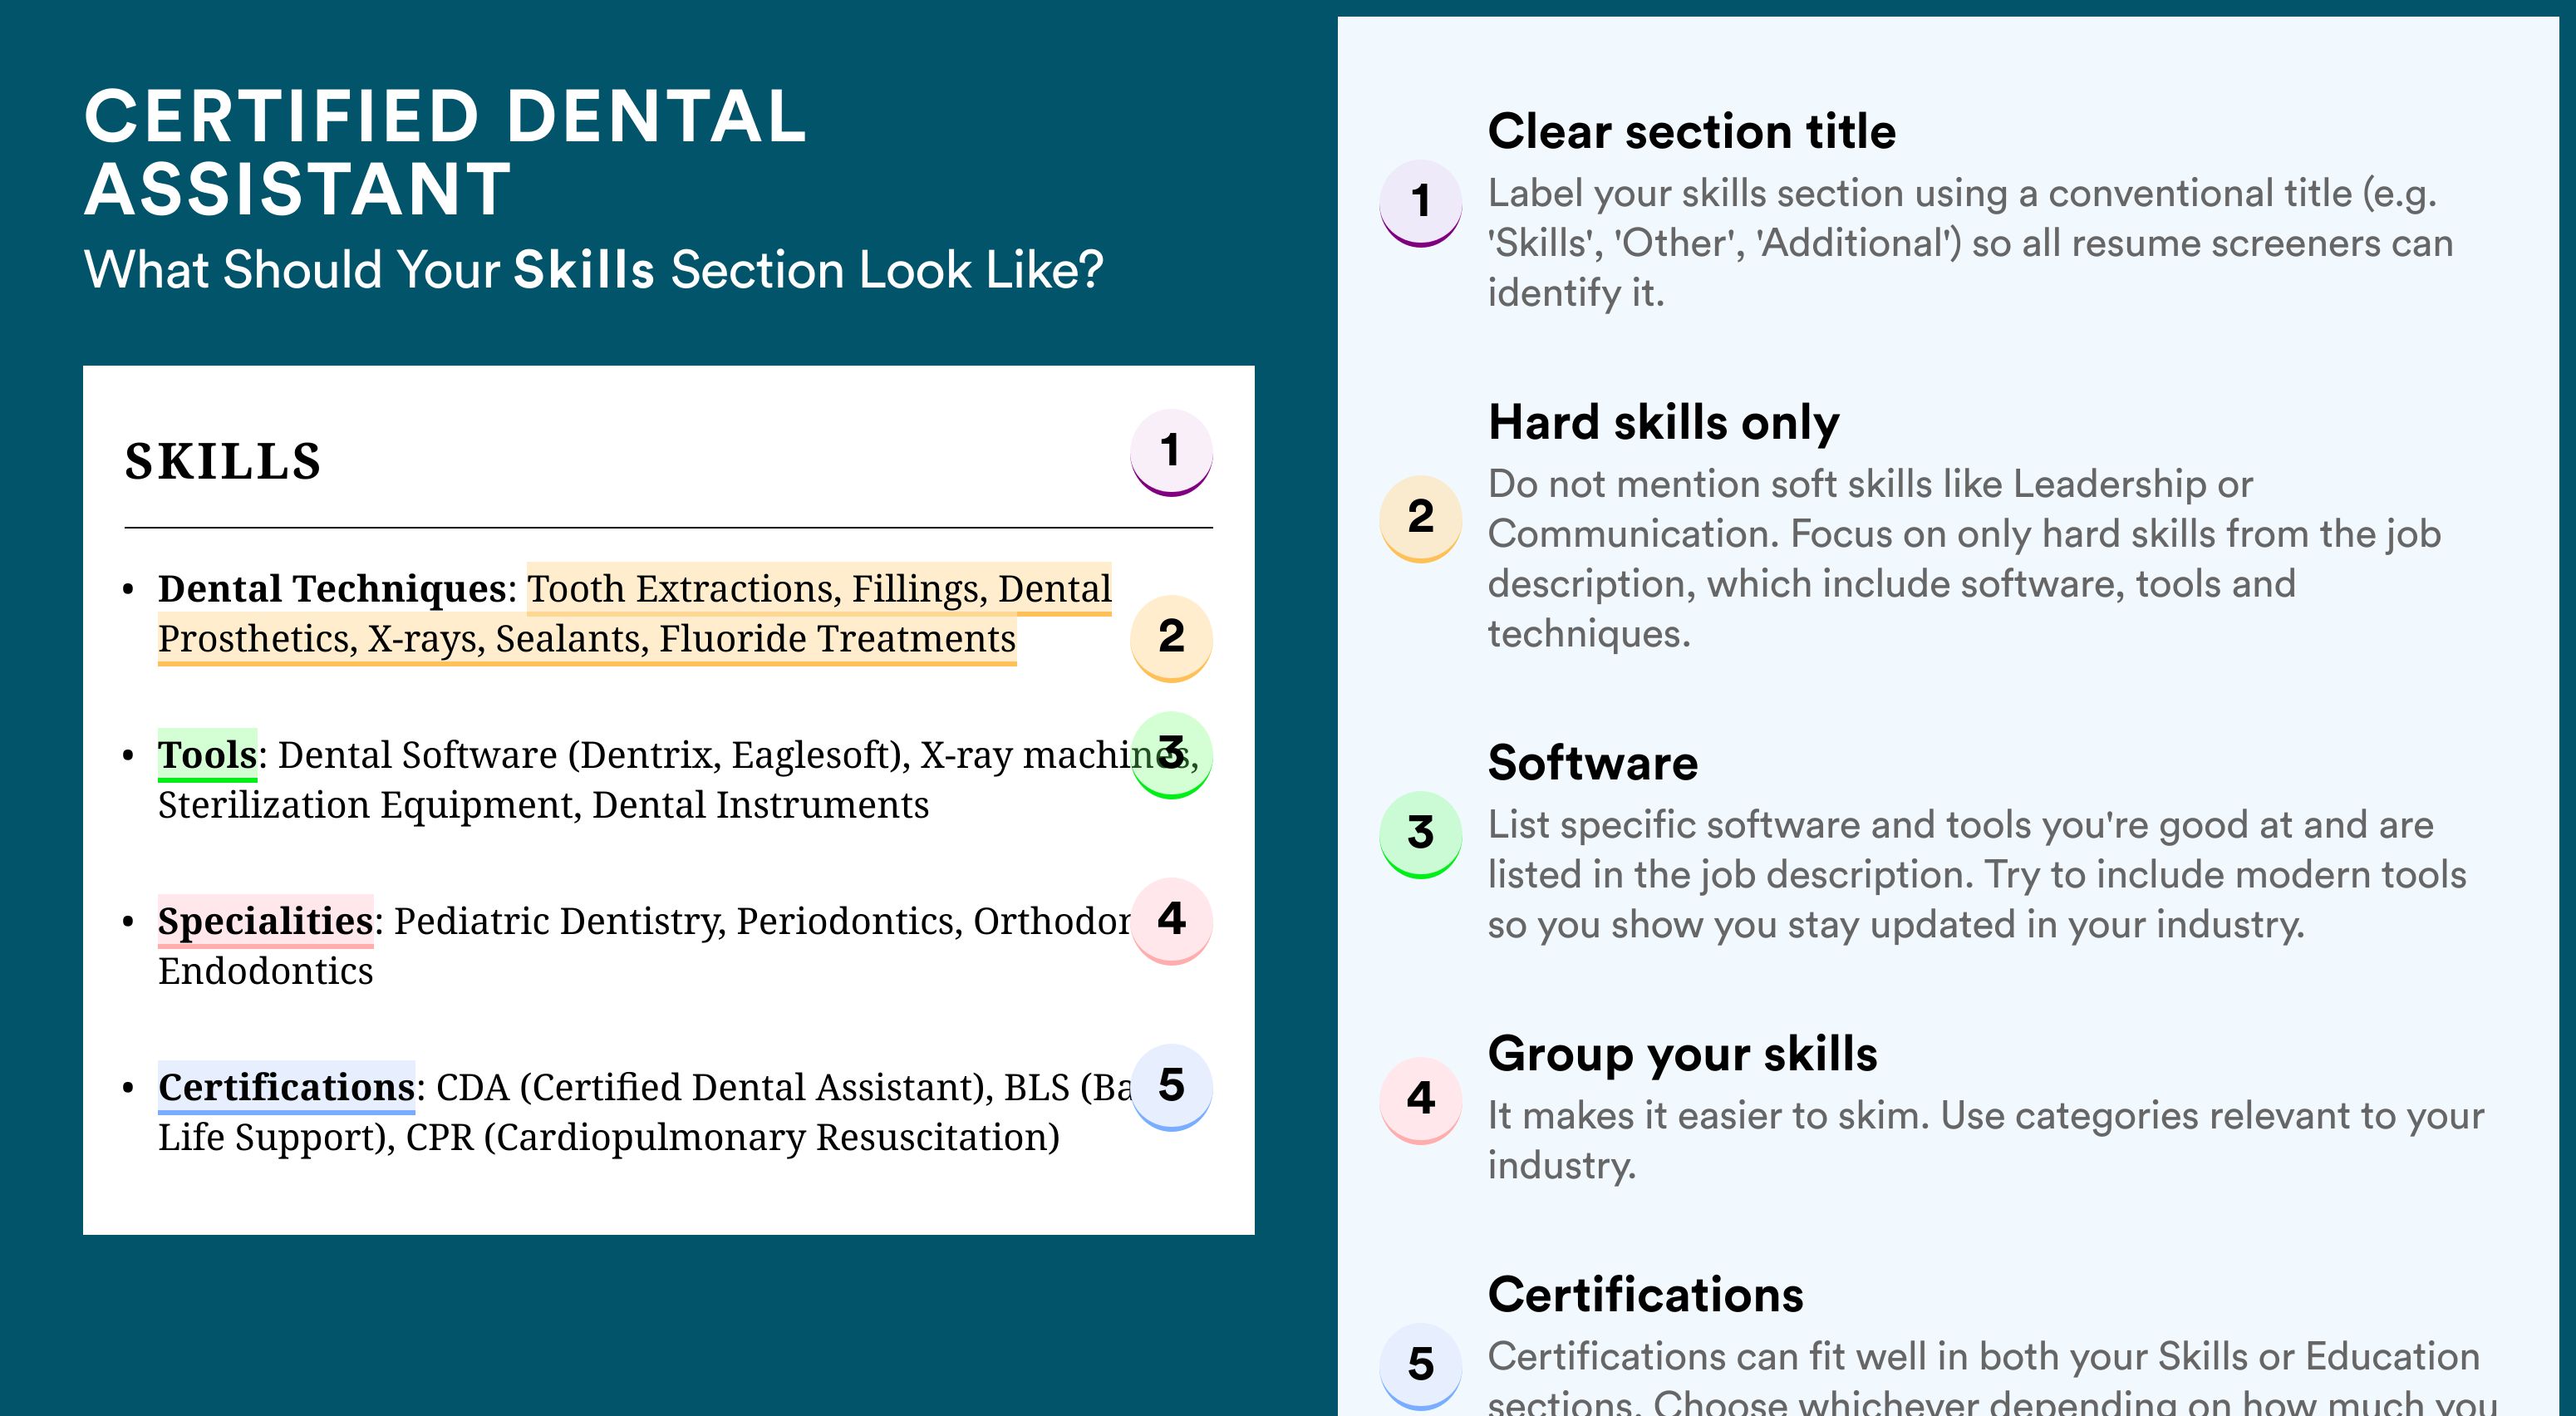Click the green number 3 badge in resume
The height and width of the screenshot is (1416, 2576).
point(1171,753)
